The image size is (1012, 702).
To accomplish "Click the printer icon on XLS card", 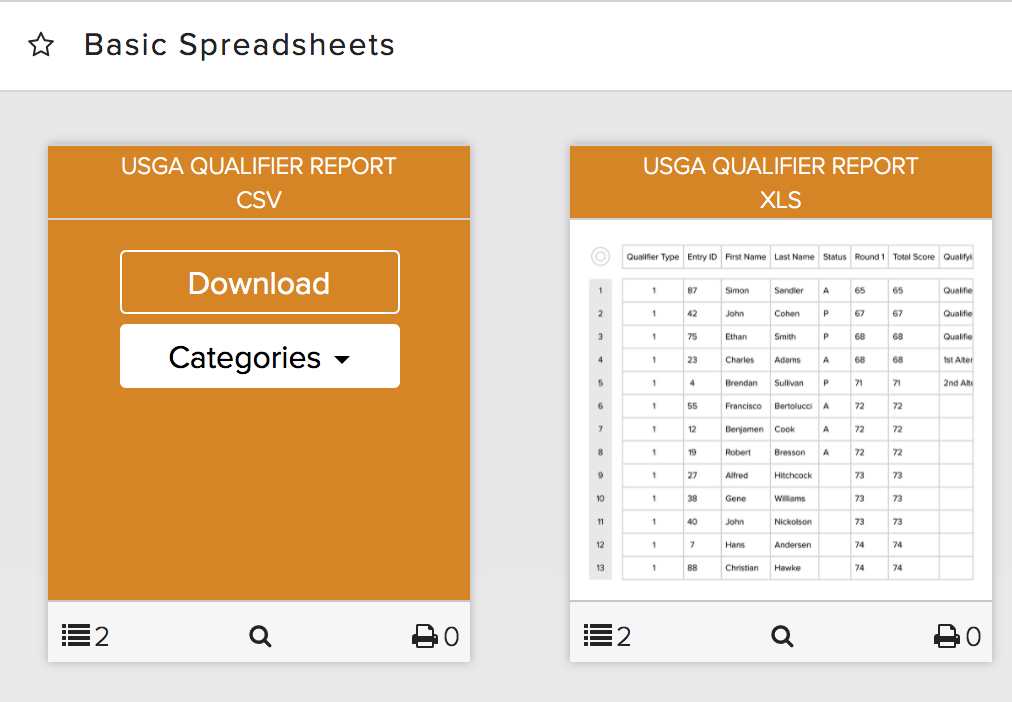I will (947, 636).
